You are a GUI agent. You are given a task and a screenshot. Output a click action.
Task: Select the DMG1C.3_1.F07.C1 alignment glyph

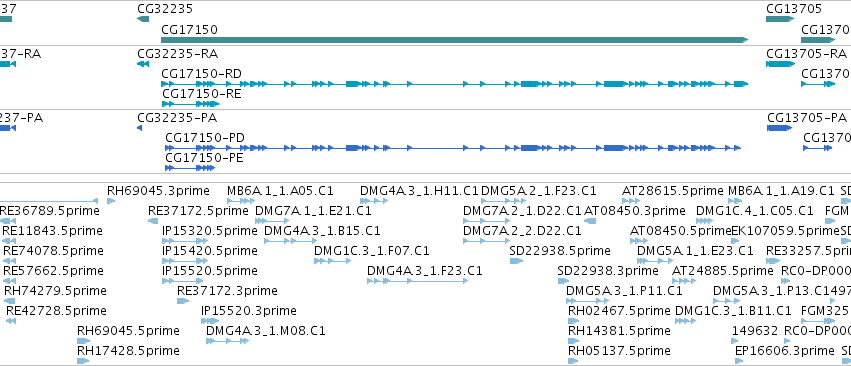pyautogui.click(x=333, y=261)
